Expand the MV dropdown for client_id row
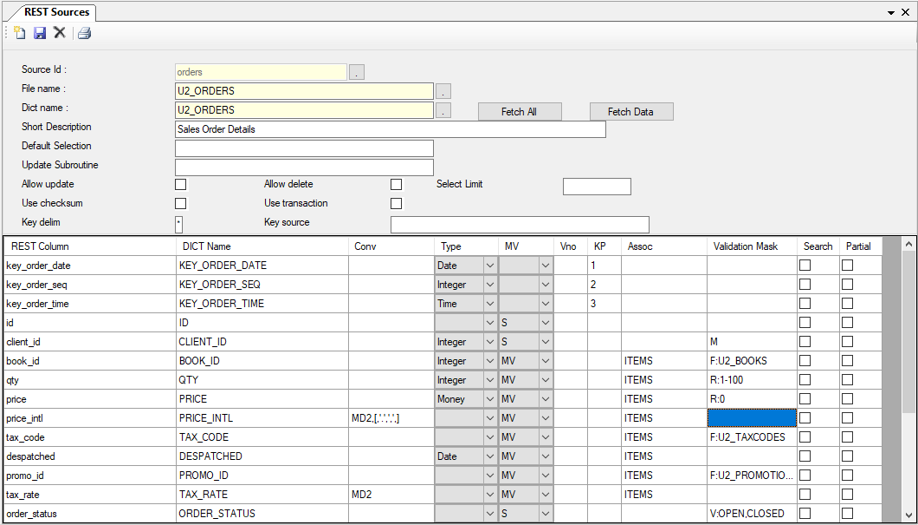This screenshot has width=918, height=525. click(x=545, y=342)
